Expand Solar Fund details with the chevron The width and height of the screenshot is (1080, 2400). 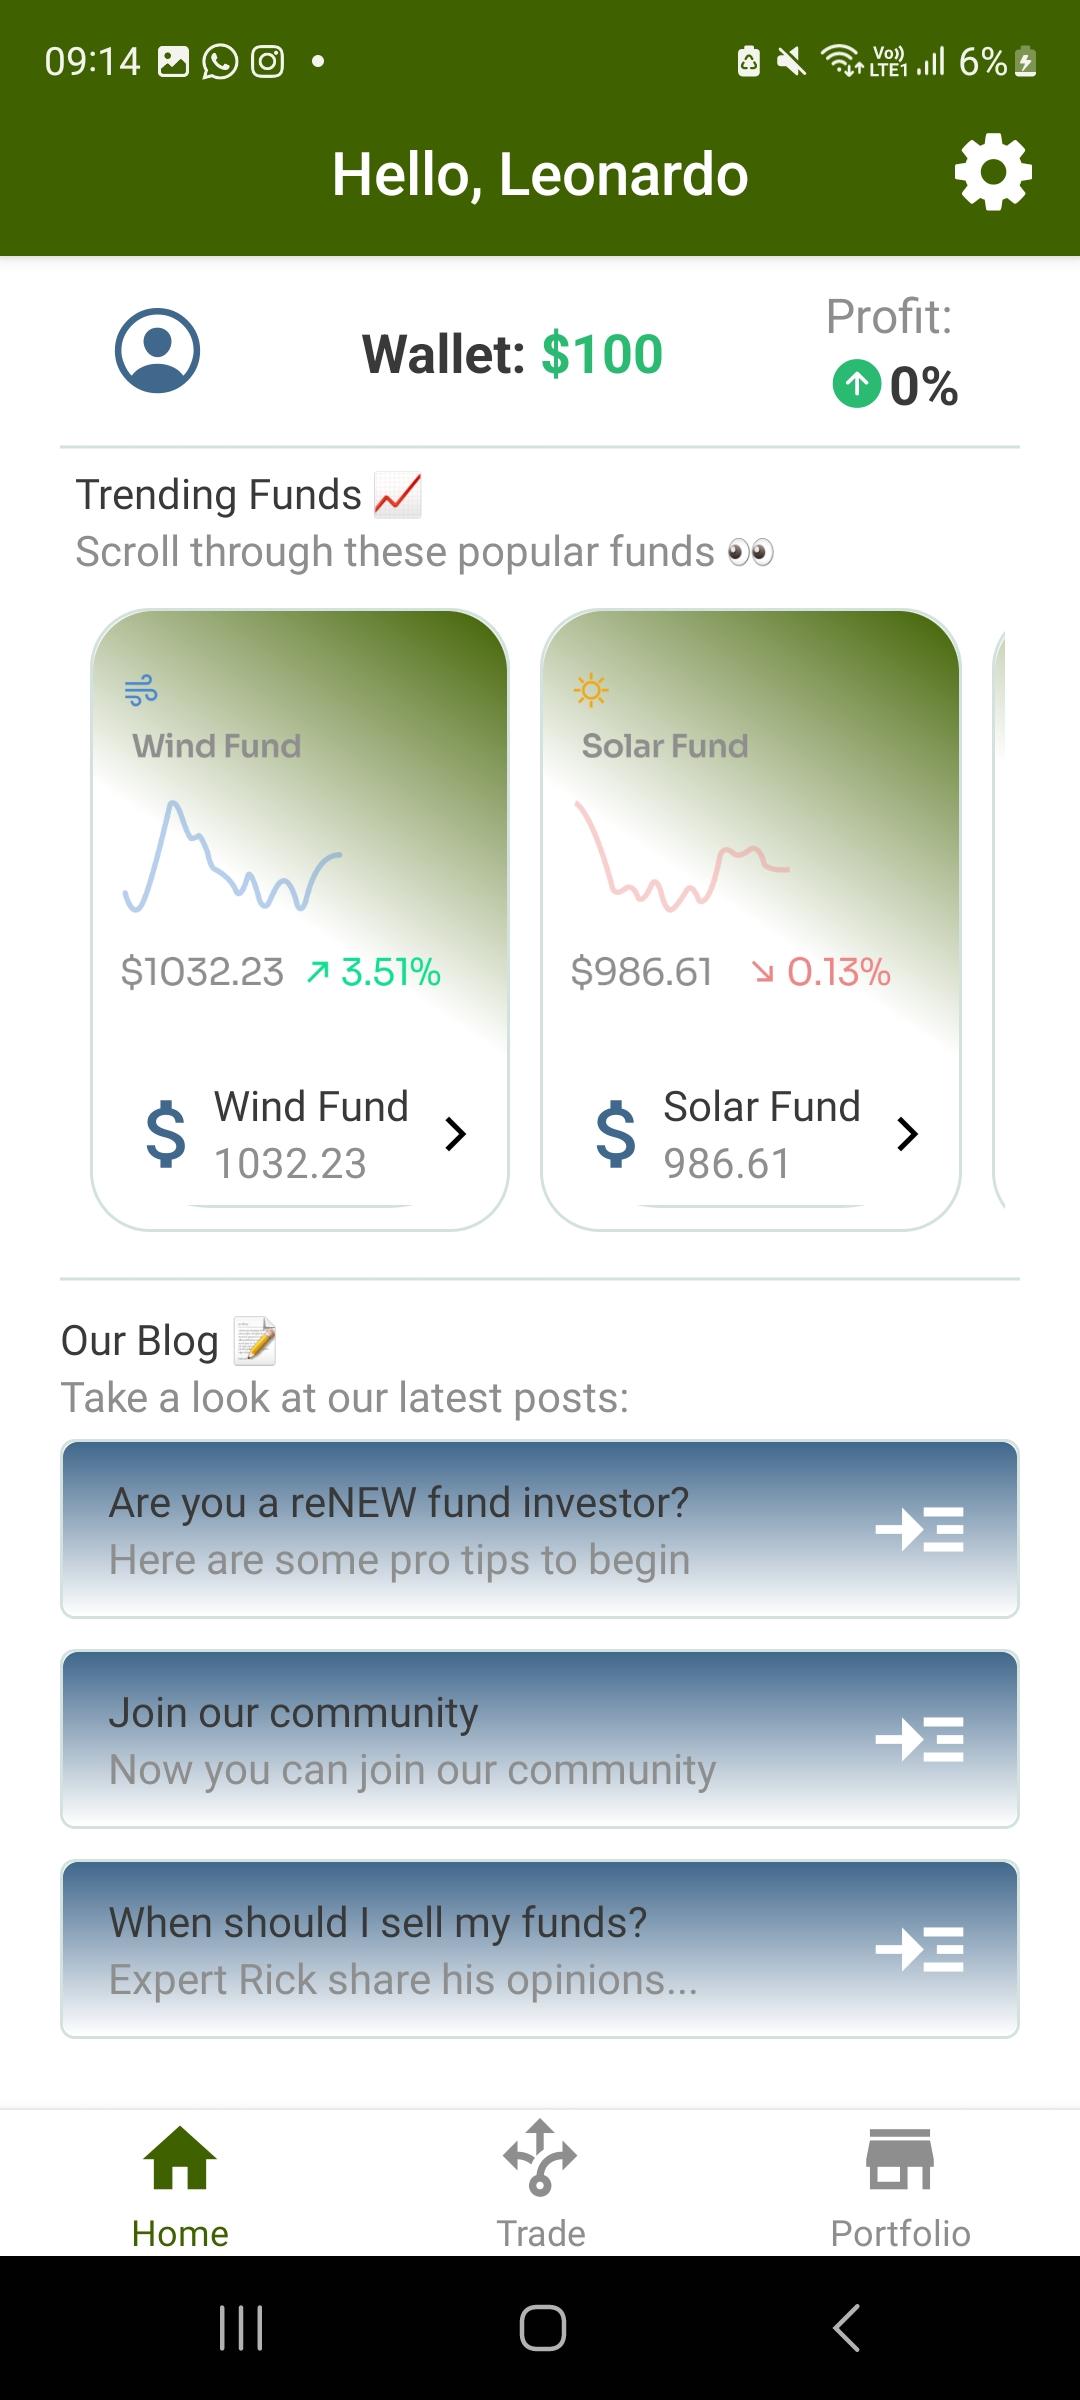907,1134
